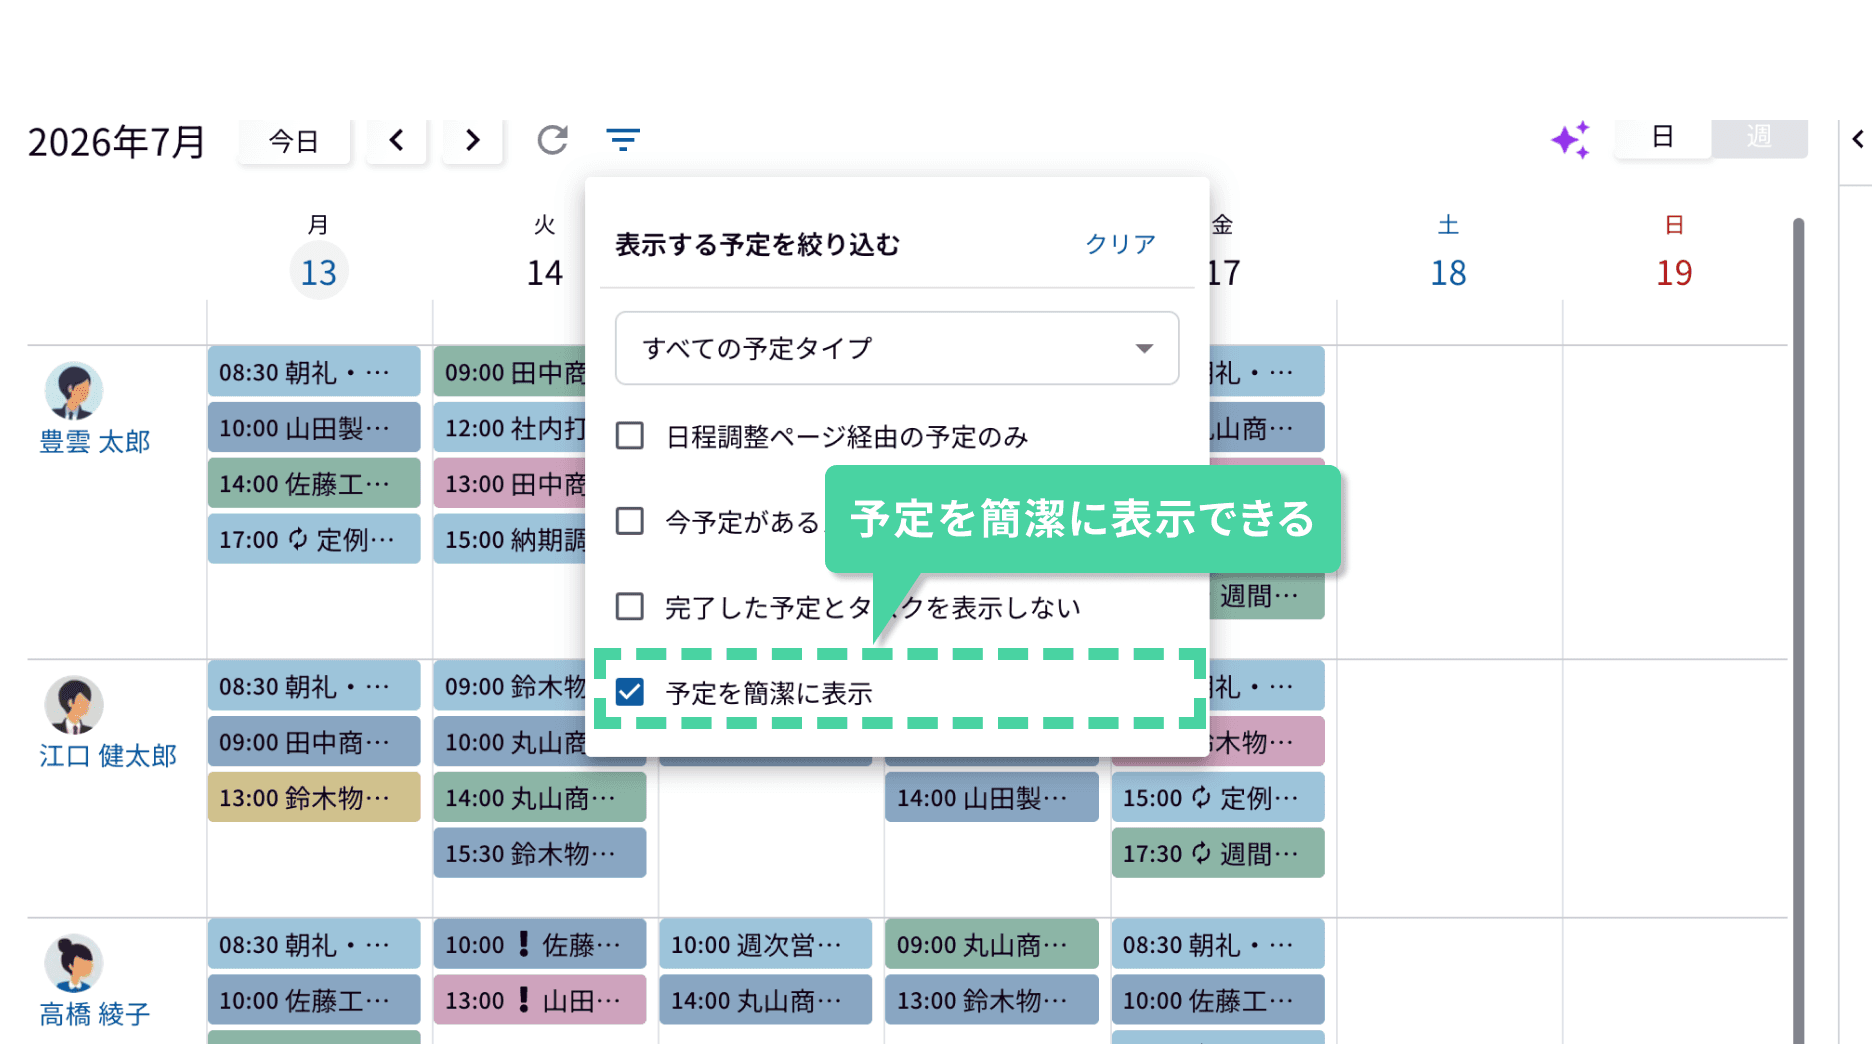
Task: Click the purple sparkle AI icon
Action: pos(1571,140)
